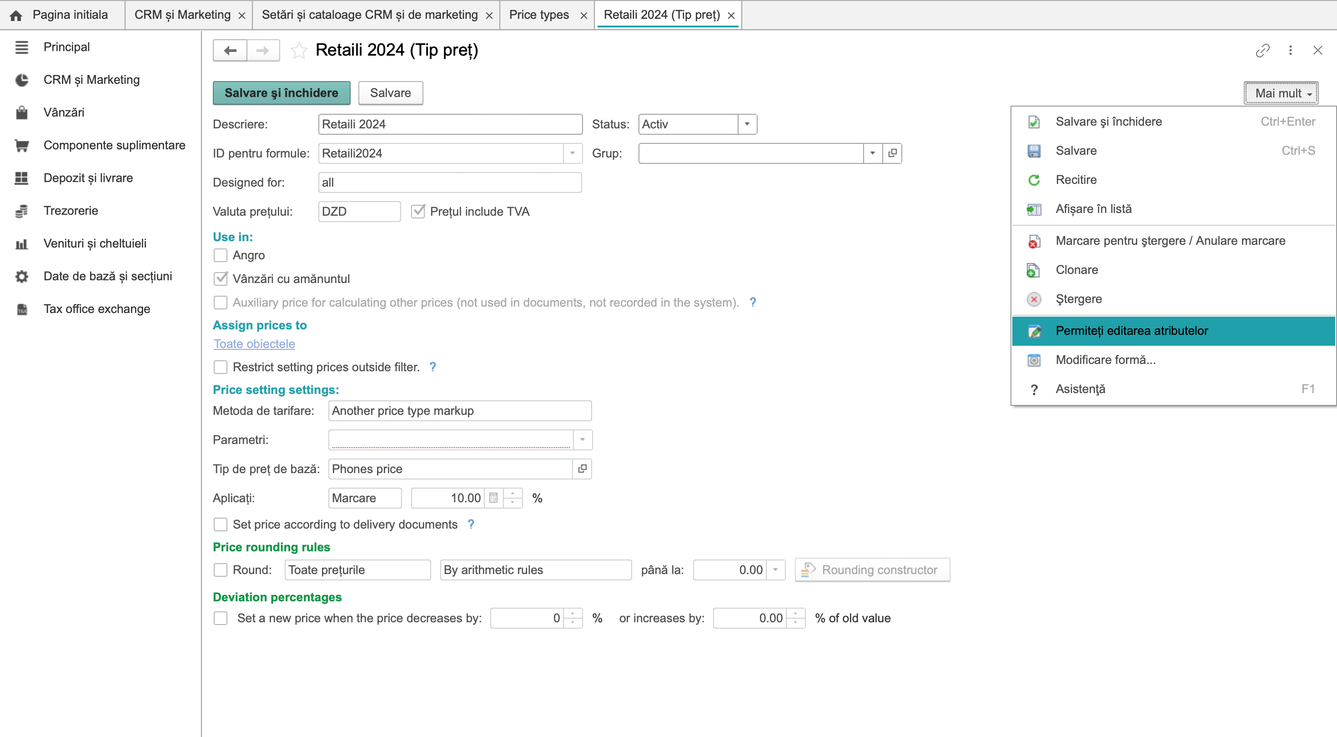
Task: Open calculator in markup percent field
Action: 493,498
